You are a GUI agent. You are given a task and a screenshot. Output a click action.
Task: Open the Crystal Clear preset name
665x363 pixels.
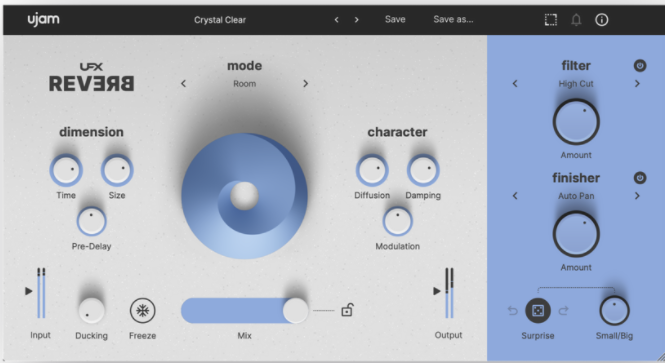(x=220, y=20)
